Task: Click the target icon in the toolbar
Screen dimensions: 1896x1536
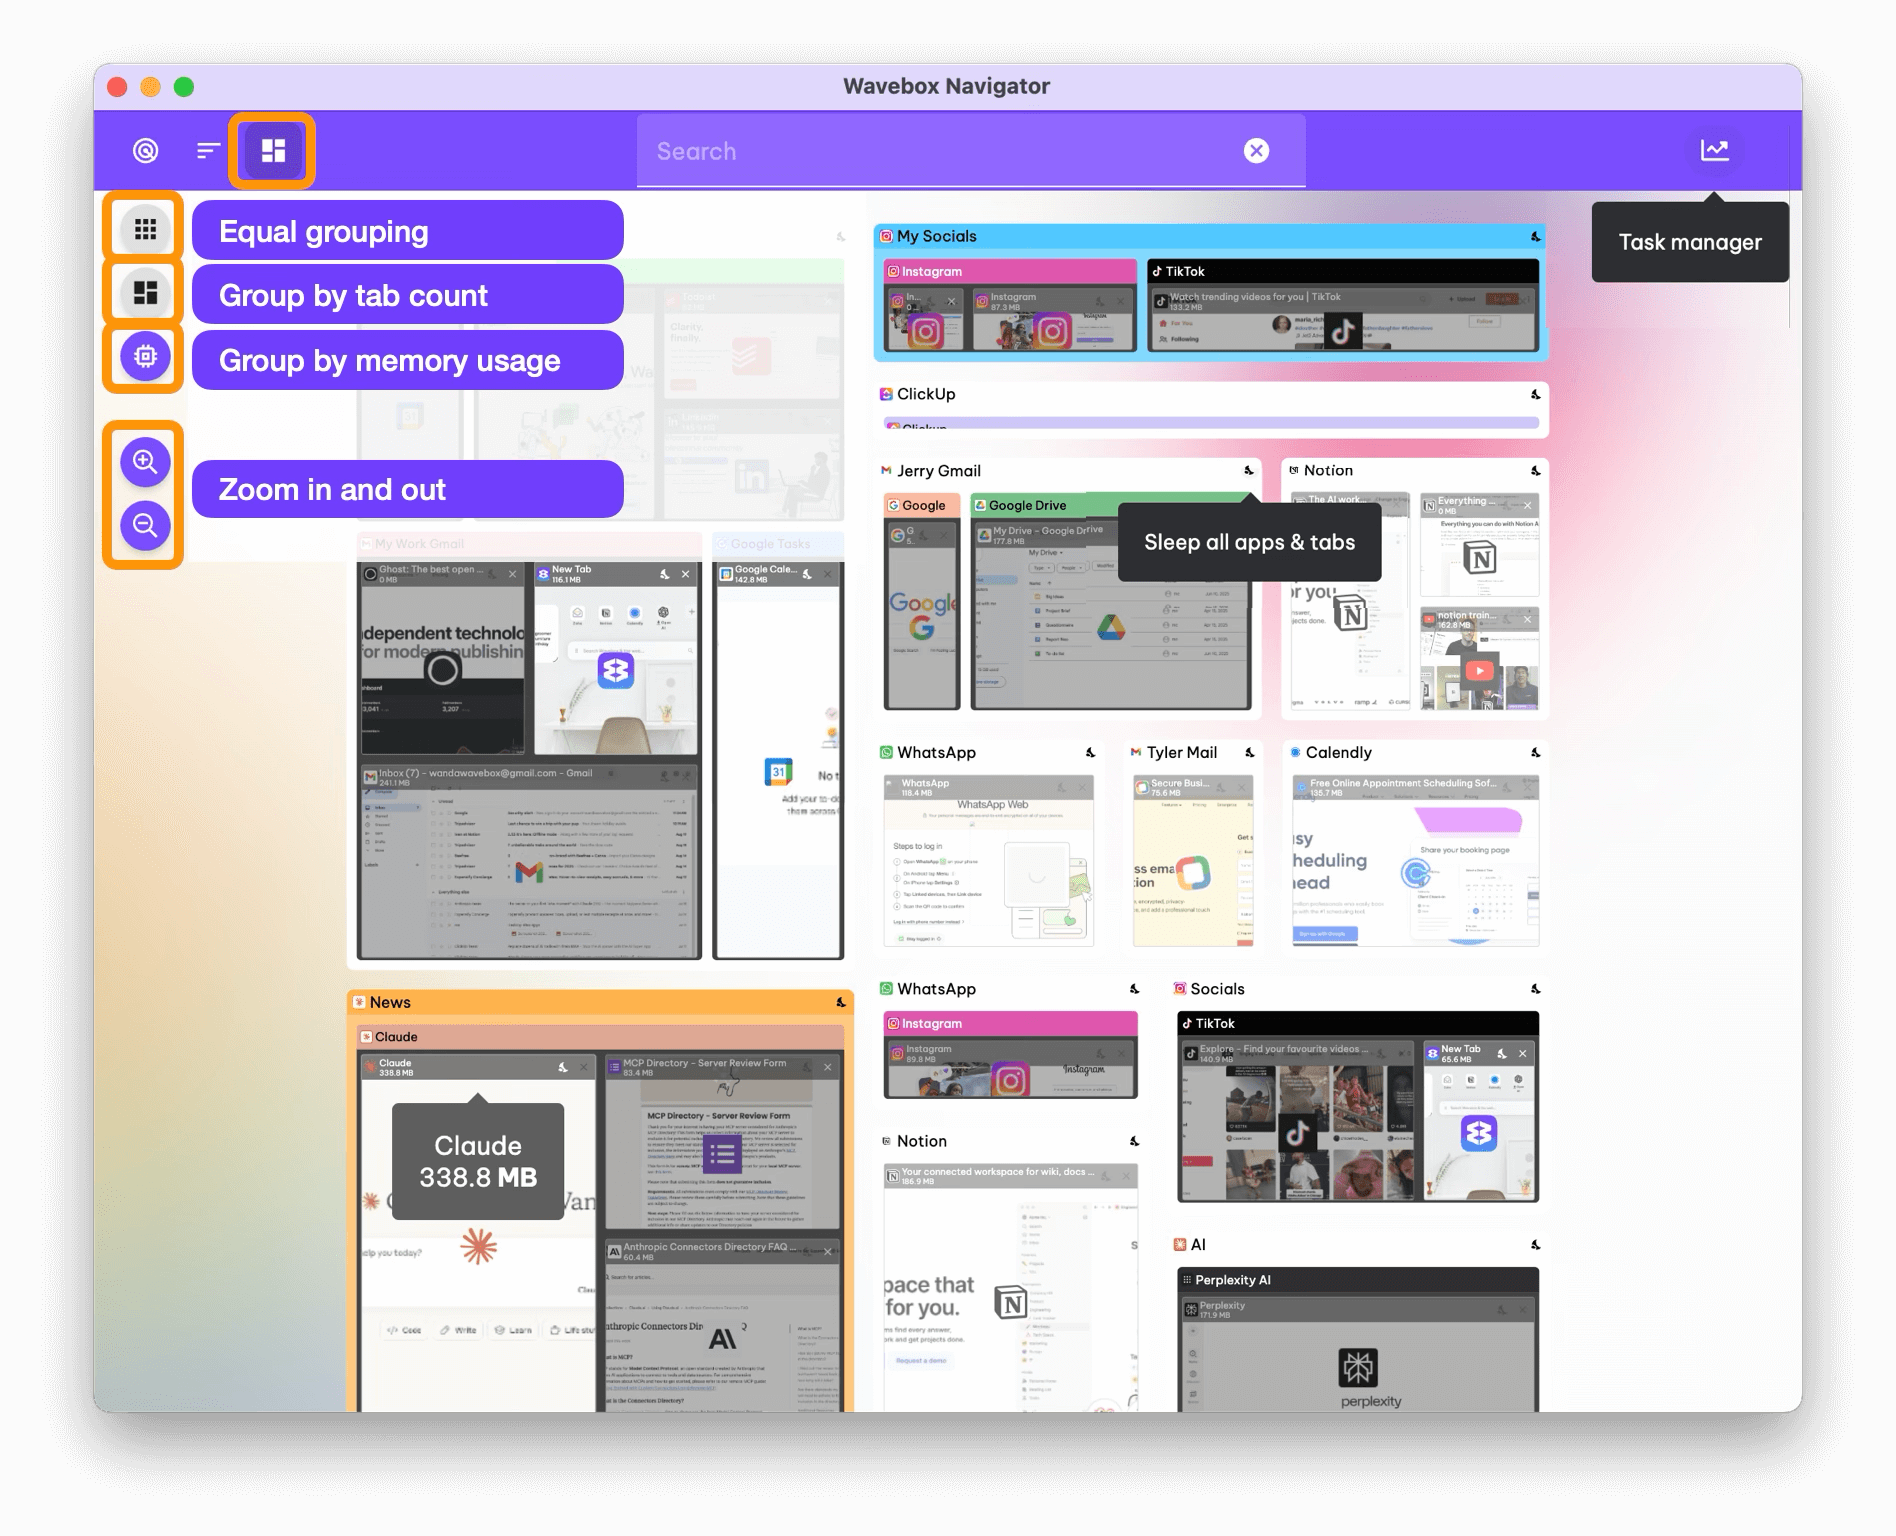Action: coord(146,151)
